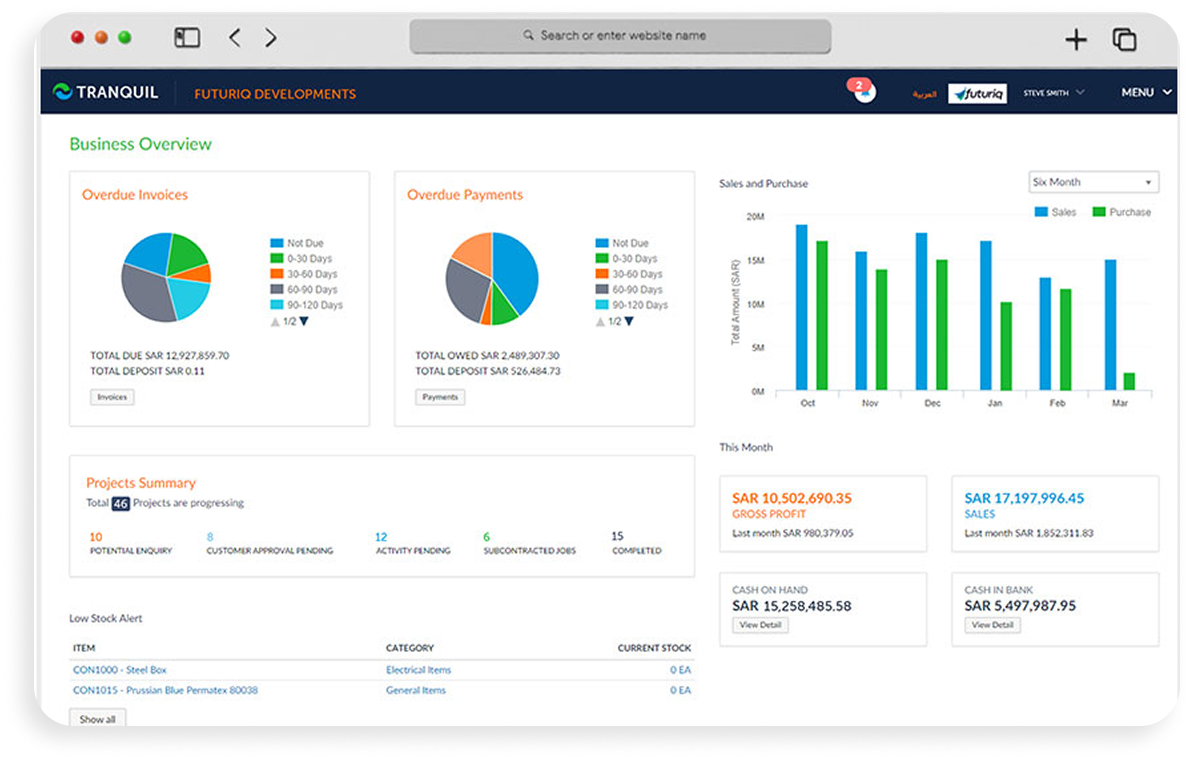Expand the Steve Smith user dropdown
This screenshot has width=1192, height=760.
click(1053, 93)
